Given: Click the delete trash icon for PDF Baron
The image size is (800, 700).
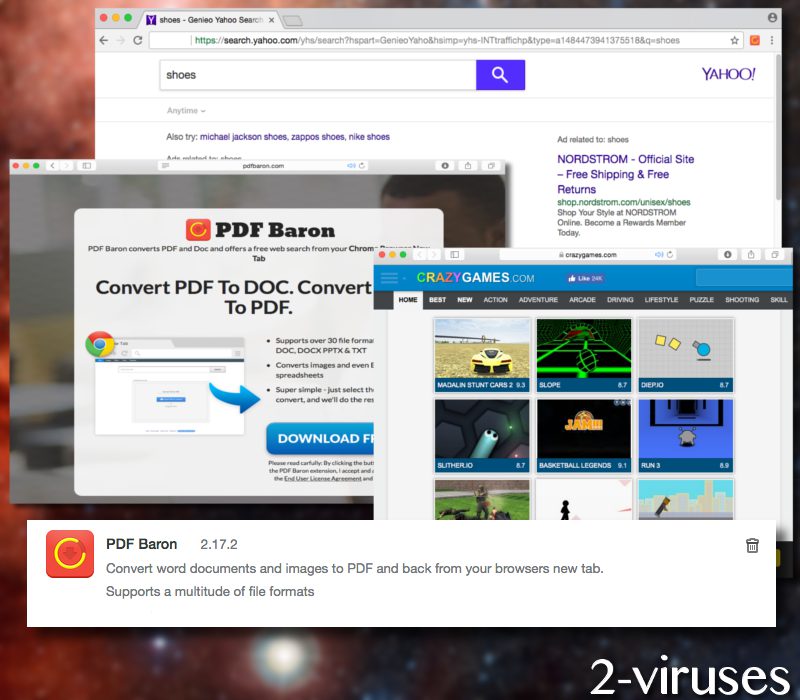Looking at the screenshot, I should click(x=752, y=546).
